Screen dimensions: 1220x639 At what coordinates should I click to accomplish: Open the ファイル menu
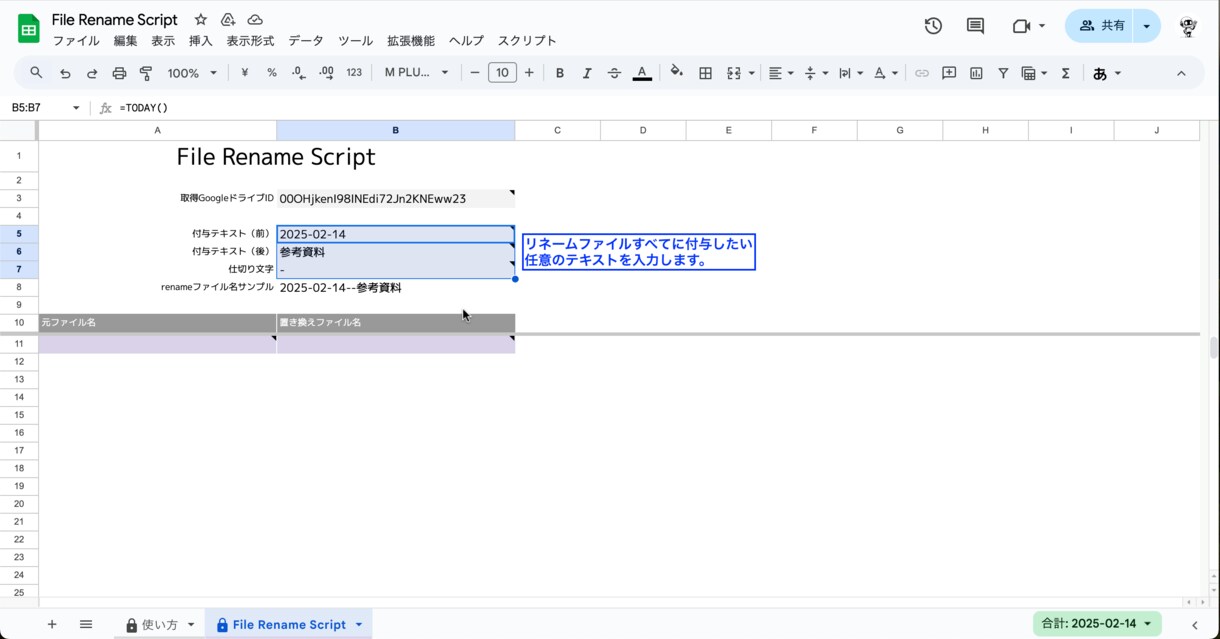(76, 41)
